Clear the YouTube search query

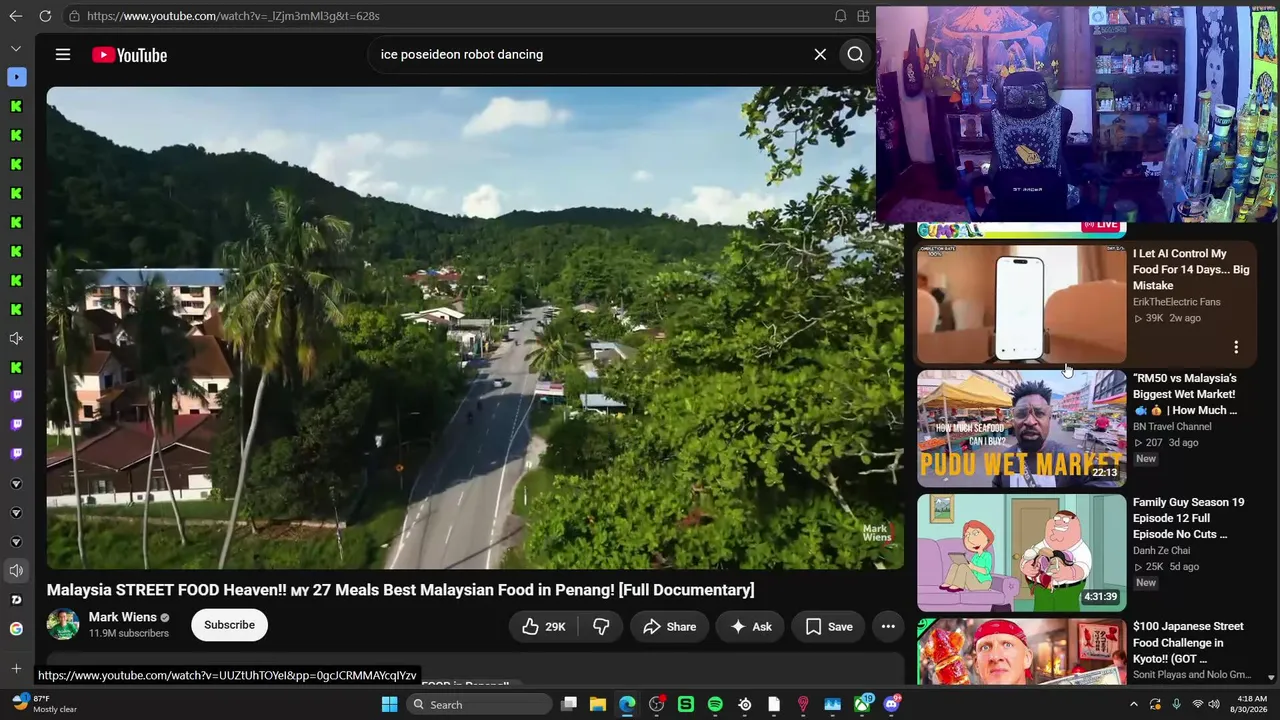[x=820, y=55]
